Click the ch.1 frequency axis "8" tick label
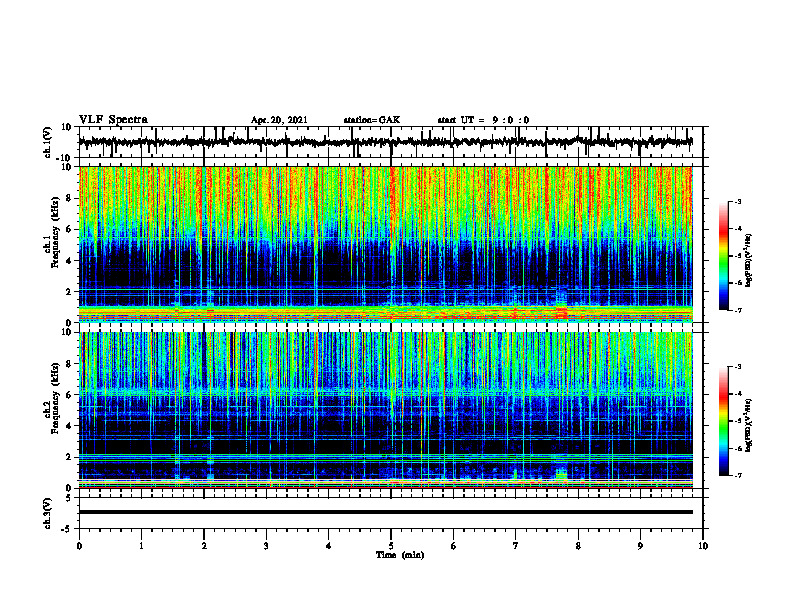792x612 pixels. click(69, 198)
